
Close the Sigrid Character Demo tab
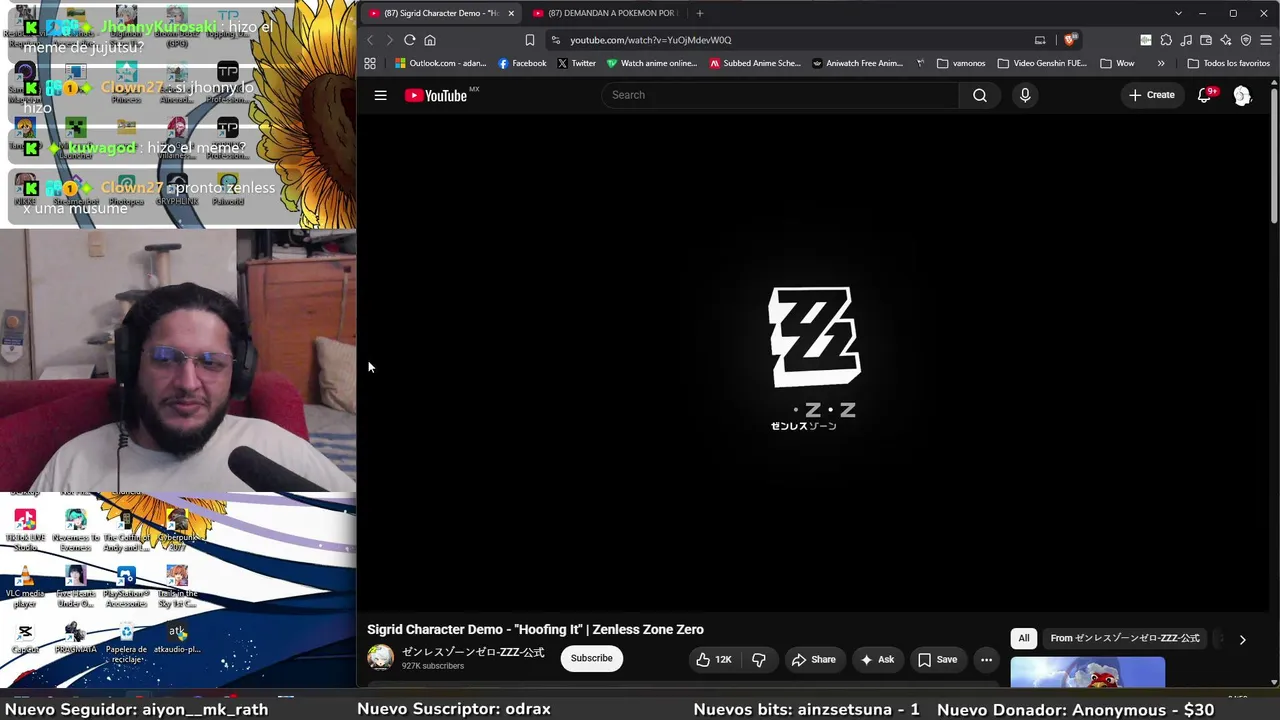pyautogui.click(x=511, y=13)
